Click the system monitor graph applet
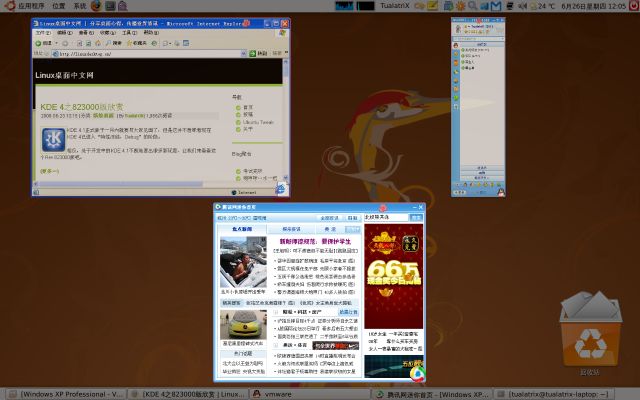The height and width of the screenshot is (400, 640). pyautogui.click(x=344, y=6)
